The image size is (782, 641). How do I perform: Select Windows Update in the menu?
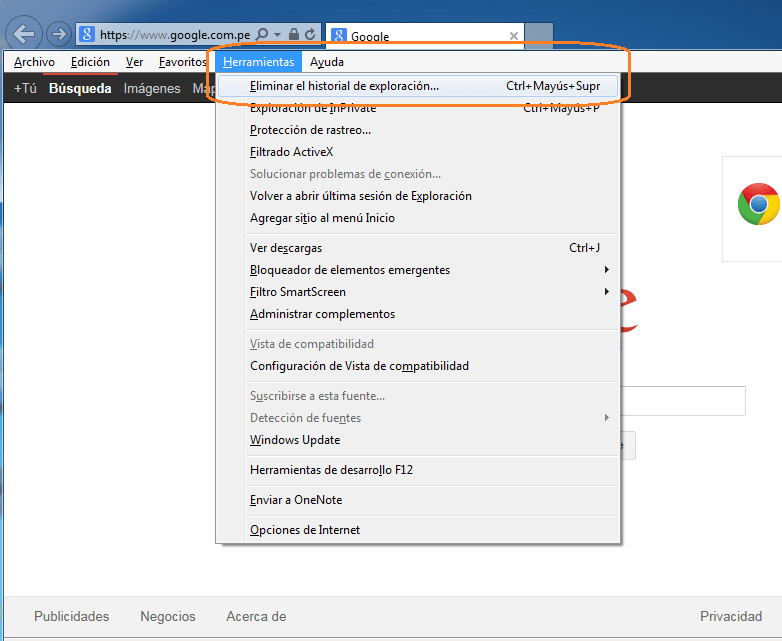tap(295, 440)
